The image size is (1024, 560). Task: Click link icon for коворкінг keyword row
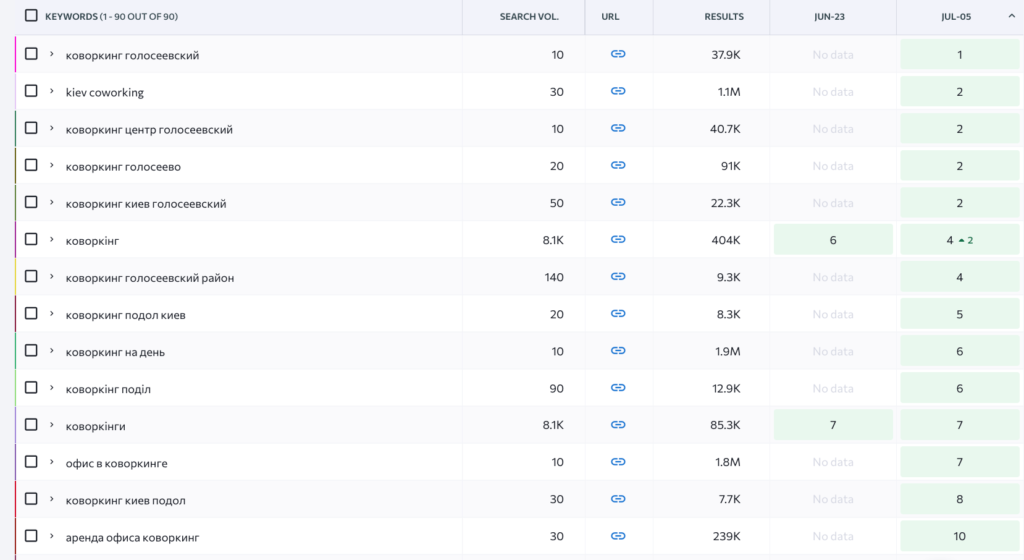618,240
